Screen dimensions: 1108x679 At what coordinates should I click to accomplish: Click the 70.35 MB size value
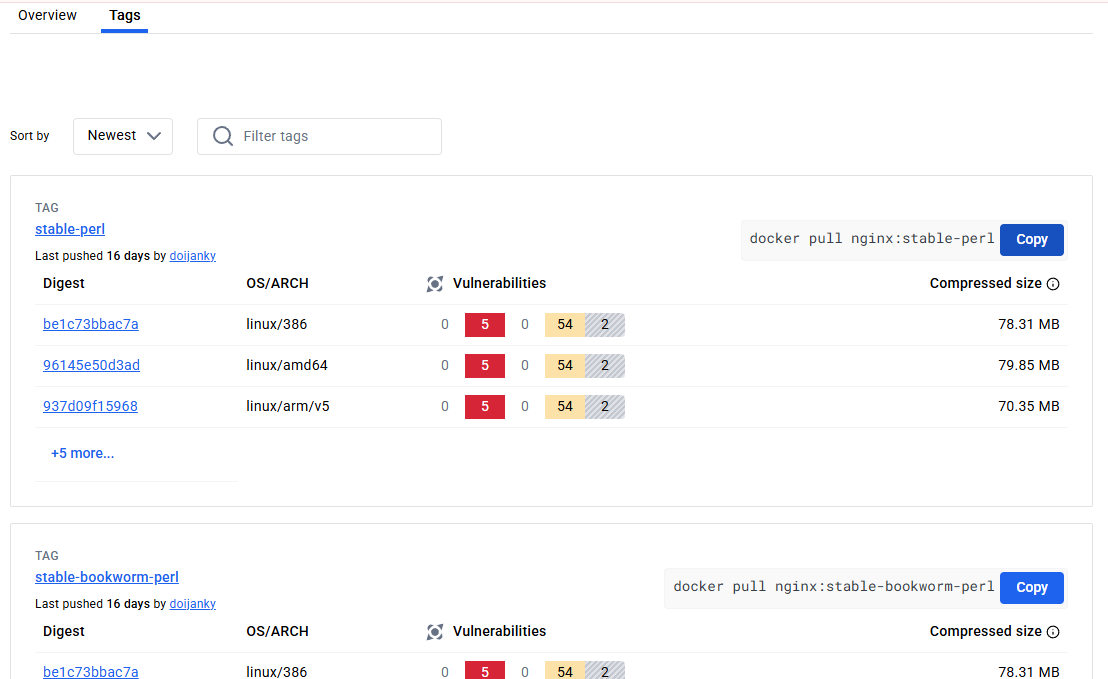(1028, 406)
